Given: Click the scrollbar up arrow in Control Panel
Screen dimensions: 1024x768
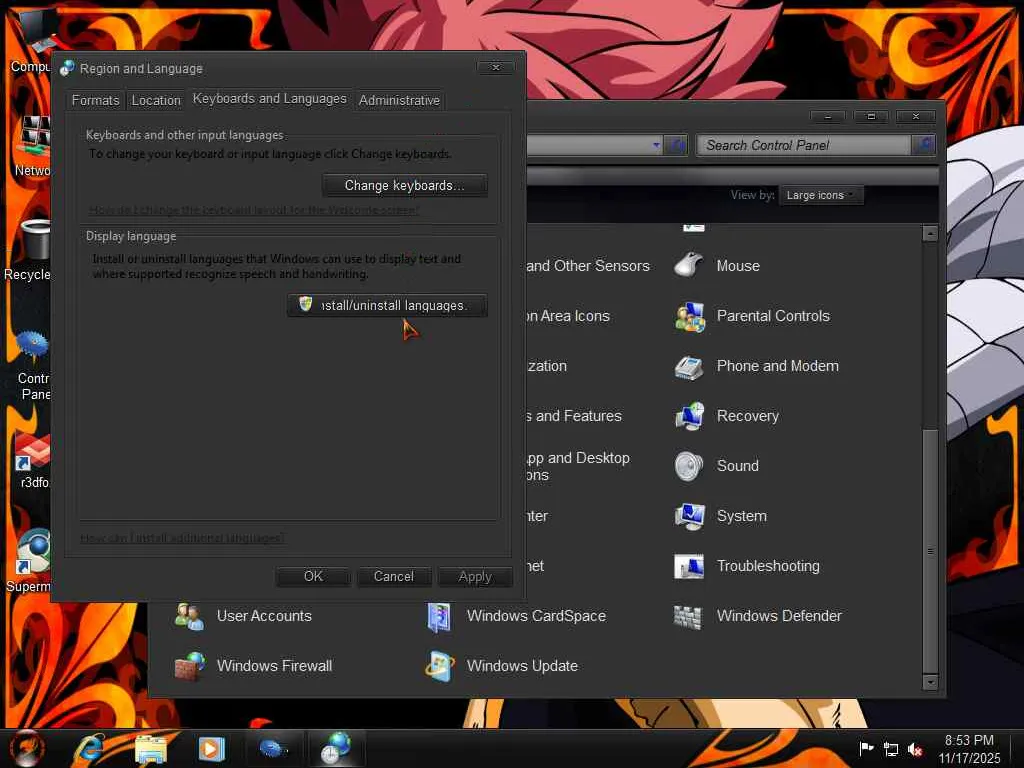Looking at the screenshot, I should (931, 233).
